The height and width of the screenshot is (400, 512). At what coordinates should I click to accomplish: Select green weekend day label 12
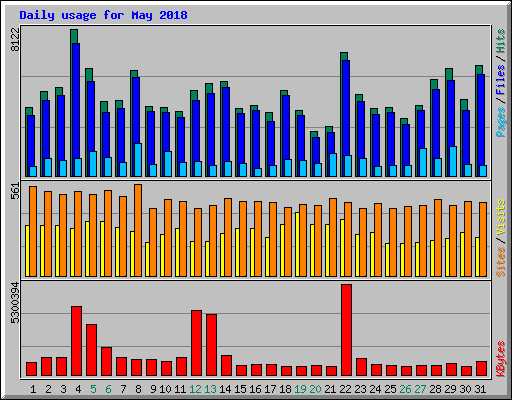pos(195,389)
